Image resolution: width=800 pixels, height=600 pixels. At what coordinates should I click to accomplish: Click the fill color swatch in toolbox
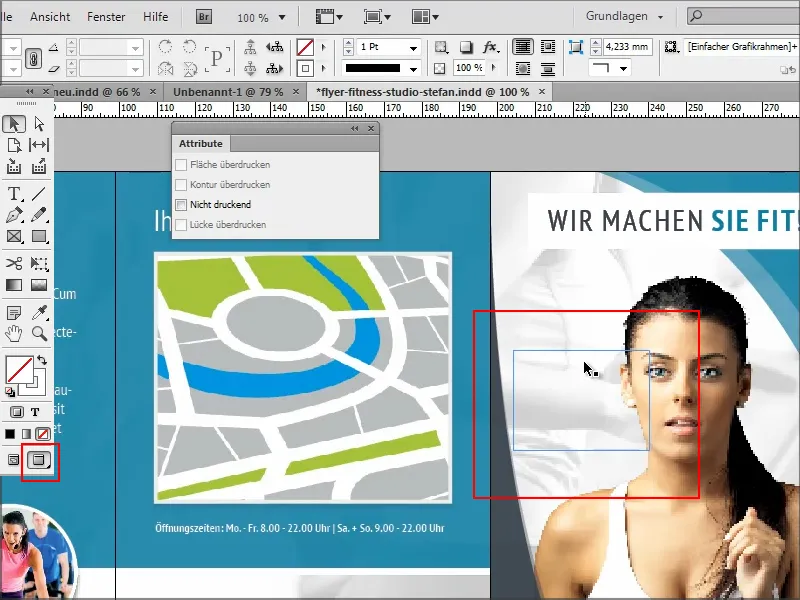20,369
